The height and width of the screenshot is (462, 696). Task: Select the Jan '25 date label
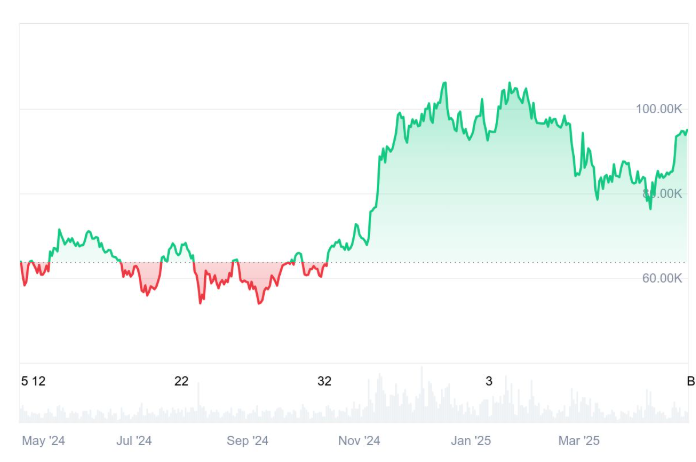[x=471, y=440]
